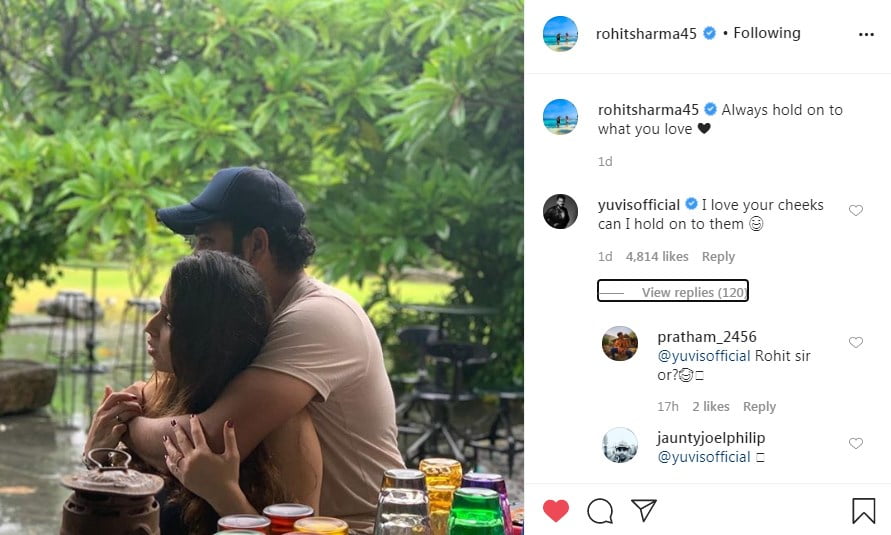Click the rohitsharma45 avatar in post header
This screenshot has height=535, width=891.
tap(560, 33)
